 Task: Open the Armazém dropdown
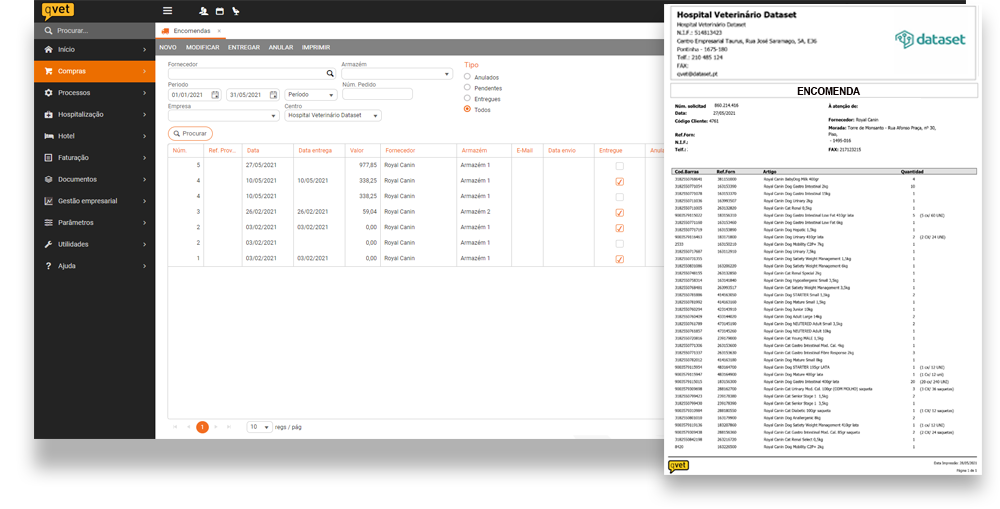pyautogui.click(x=397, y=74)
